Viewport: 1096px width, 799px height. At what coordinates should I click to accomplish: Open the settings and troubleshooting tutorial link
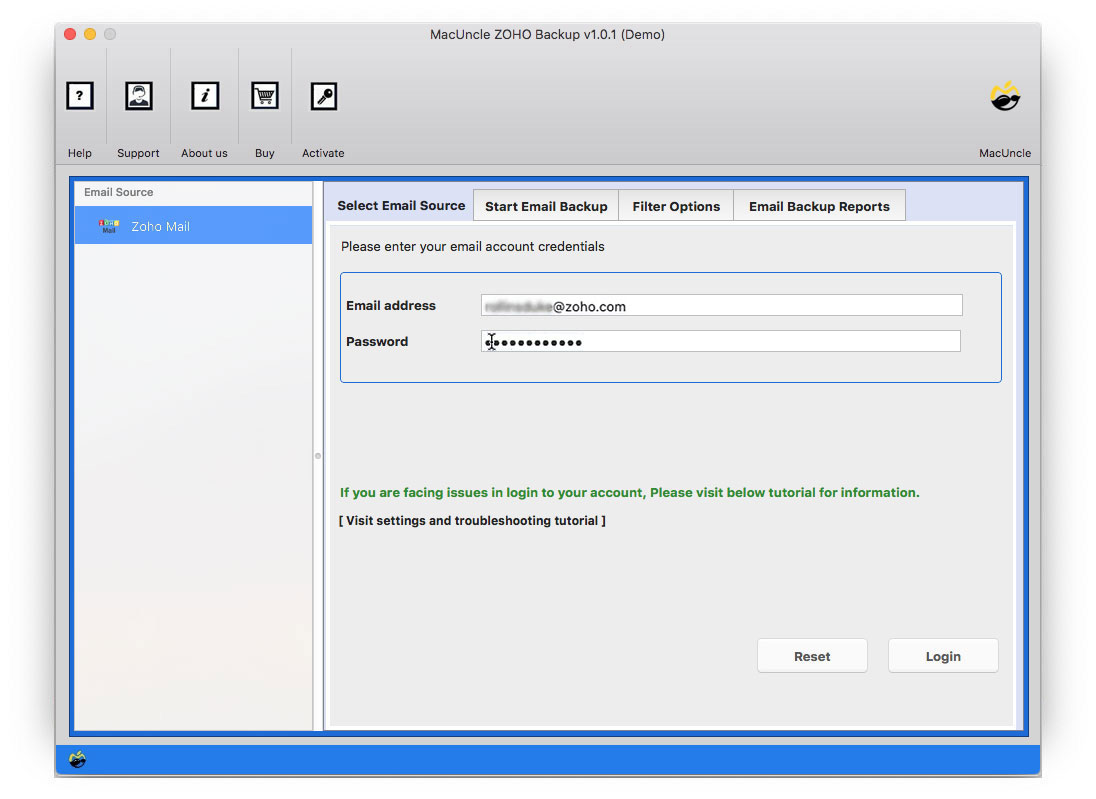click(x=473, y=520)
